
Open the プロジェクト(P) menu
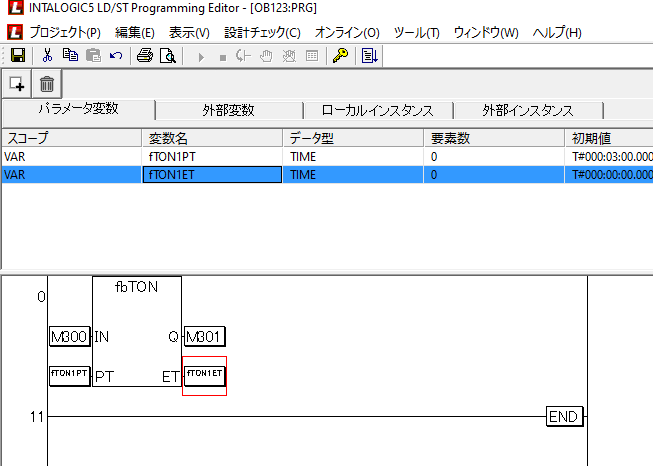(x=65, y=33)
